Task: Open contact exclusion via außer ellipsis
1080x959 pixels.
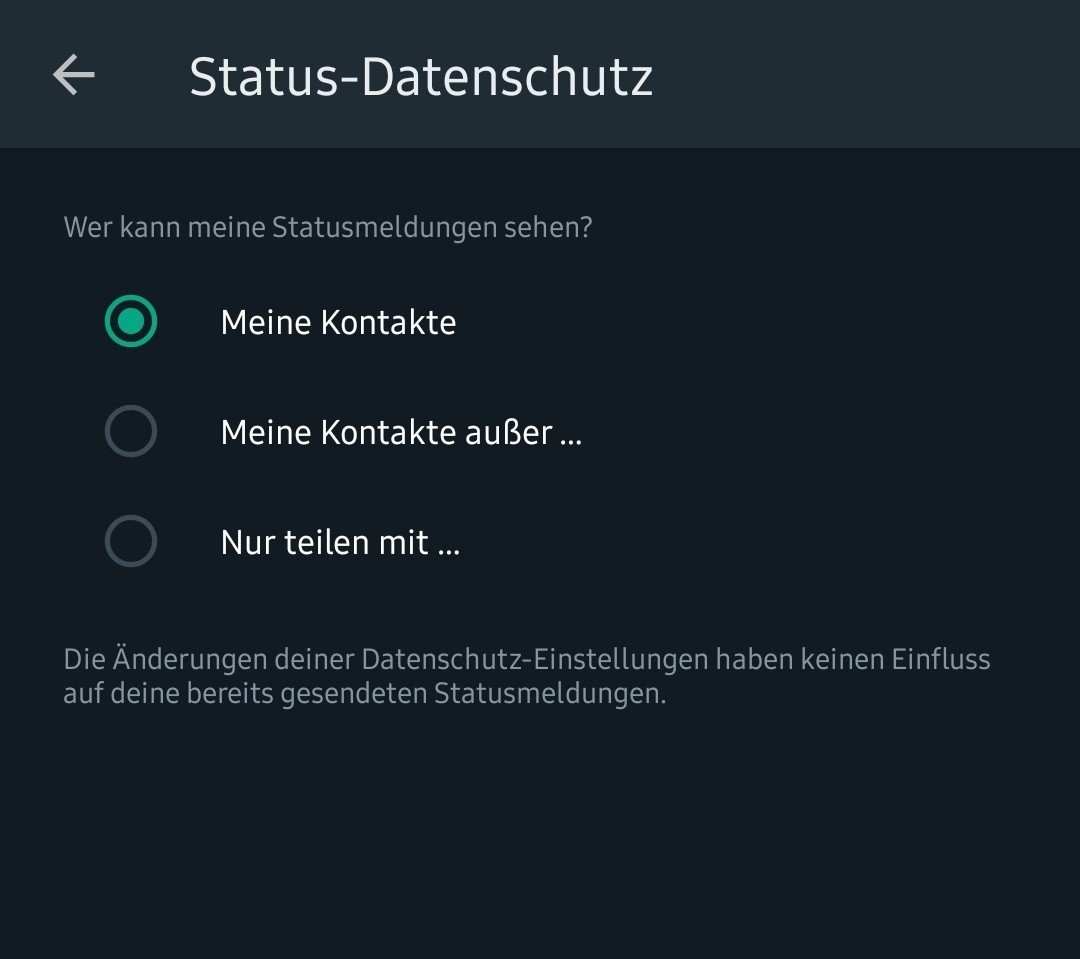Action: [x=571, y=438]
